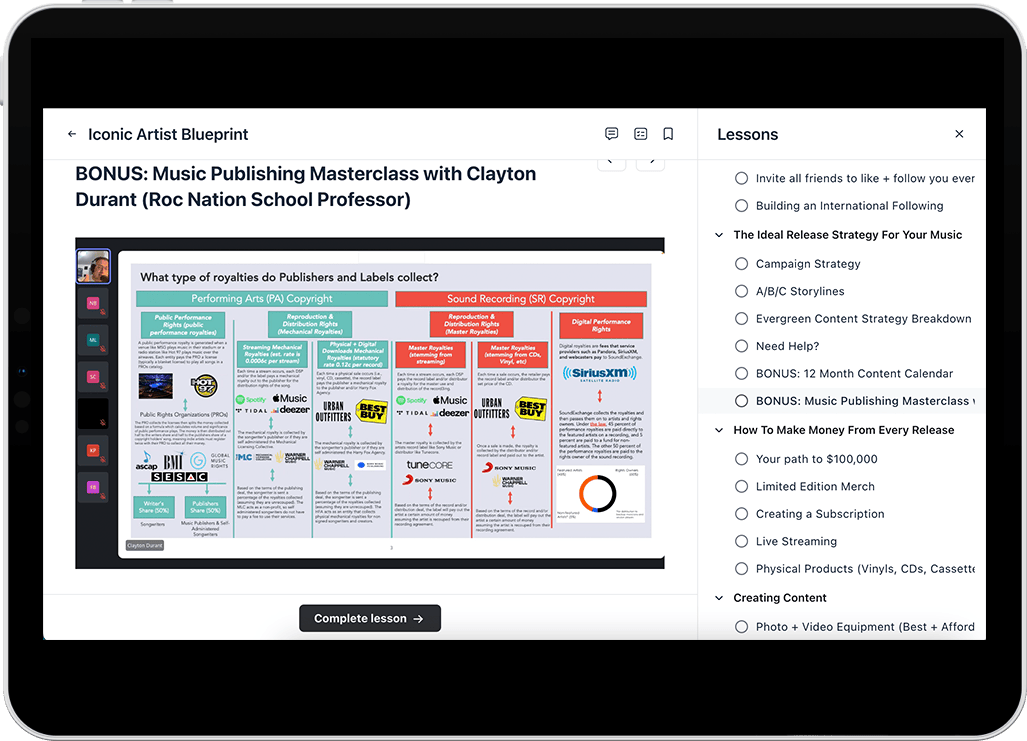Select the ML participant tile in the video

pos(93,341)
